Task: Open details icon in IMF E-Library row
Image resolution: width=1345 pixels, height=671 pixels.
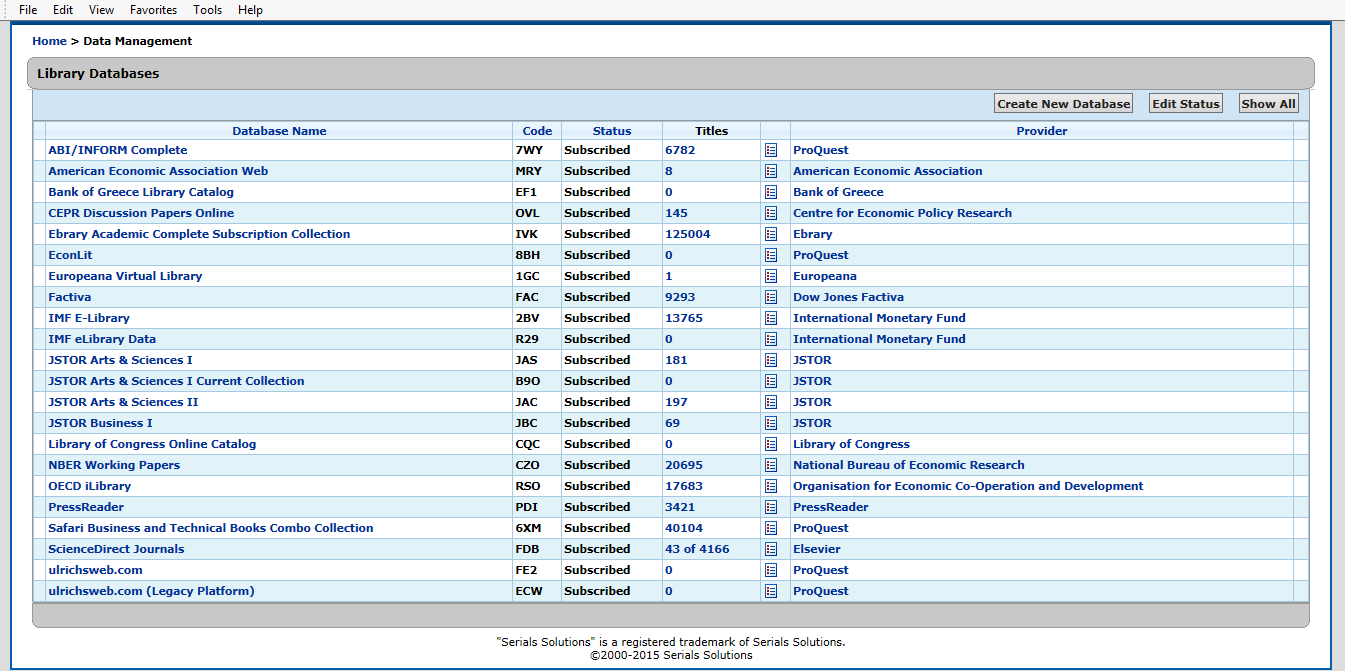Action: click(x=771, y=318)
